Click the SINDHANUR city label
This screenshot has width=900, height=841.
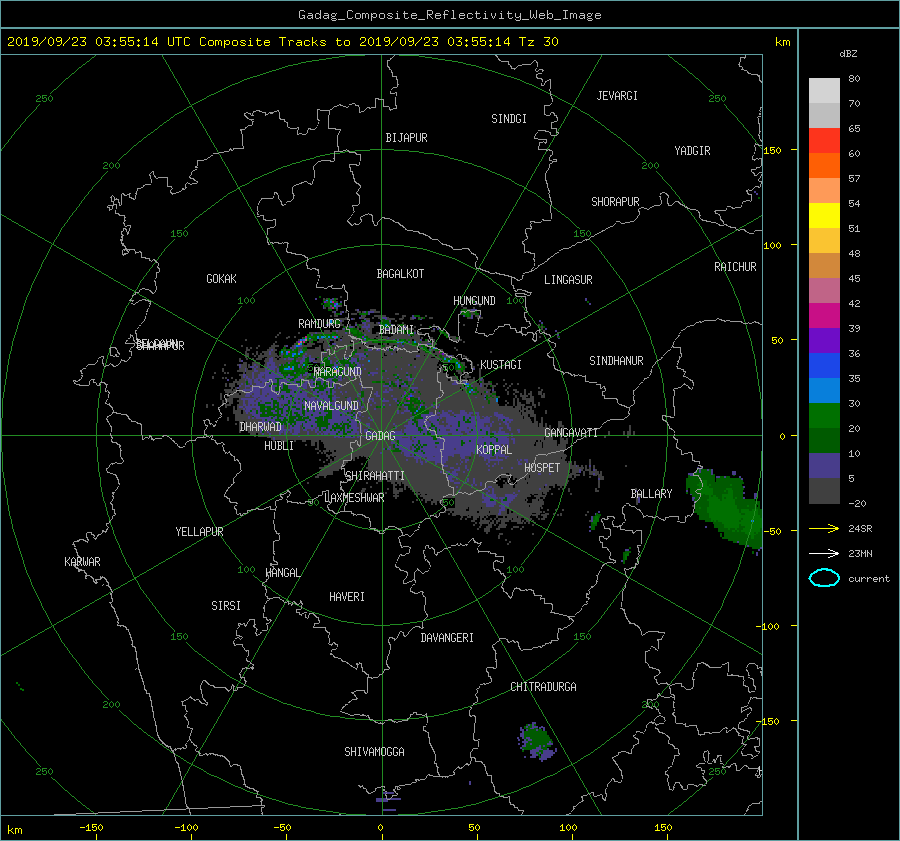click(x=616, y=361)
